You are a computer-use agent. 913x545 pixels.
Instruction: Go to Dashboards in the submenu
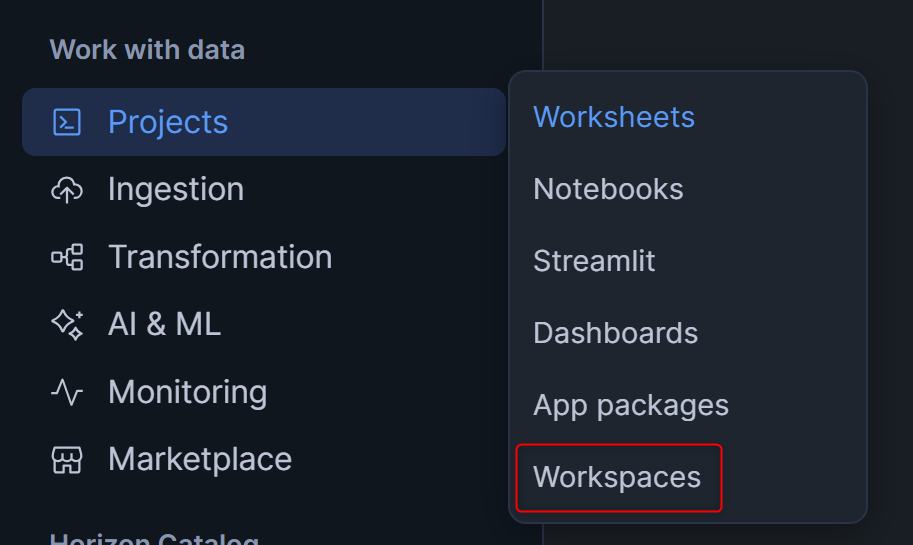coord(615,333)
